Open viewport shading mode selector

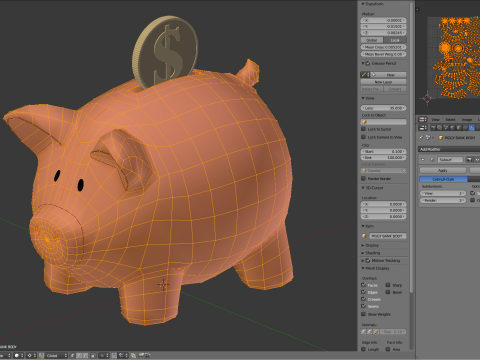[x=19, y=355]
